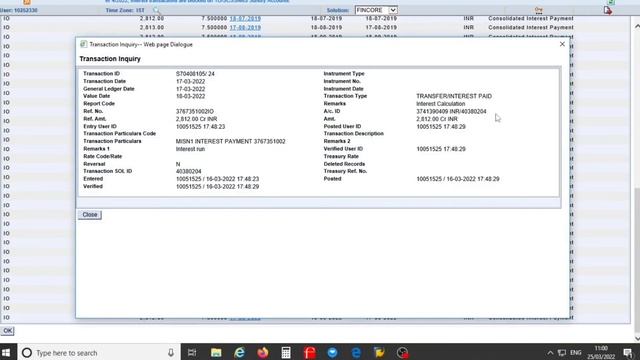Close the Transaction Inquiry dialog with X
Image resolution: width=640 pixels, height=360 pixels.
(562, 44)
